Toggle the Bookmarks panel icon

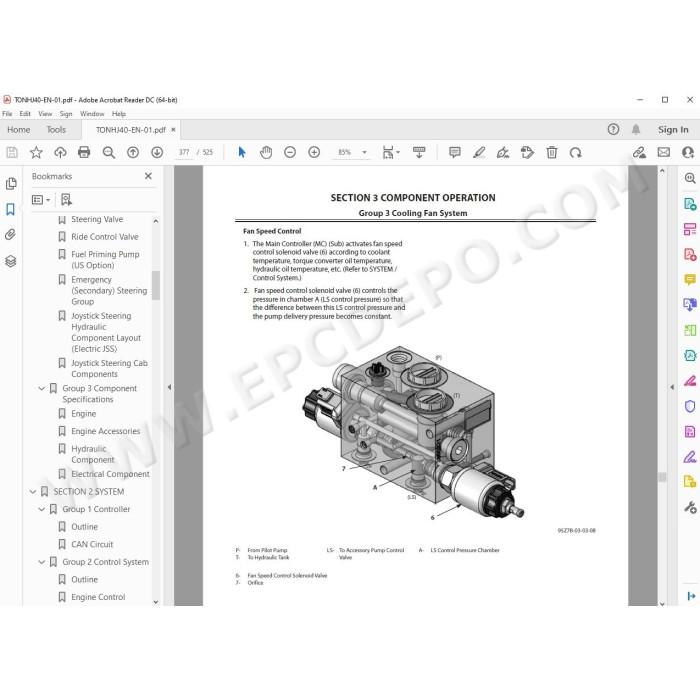pyautogui.click(x=11, y=209)
